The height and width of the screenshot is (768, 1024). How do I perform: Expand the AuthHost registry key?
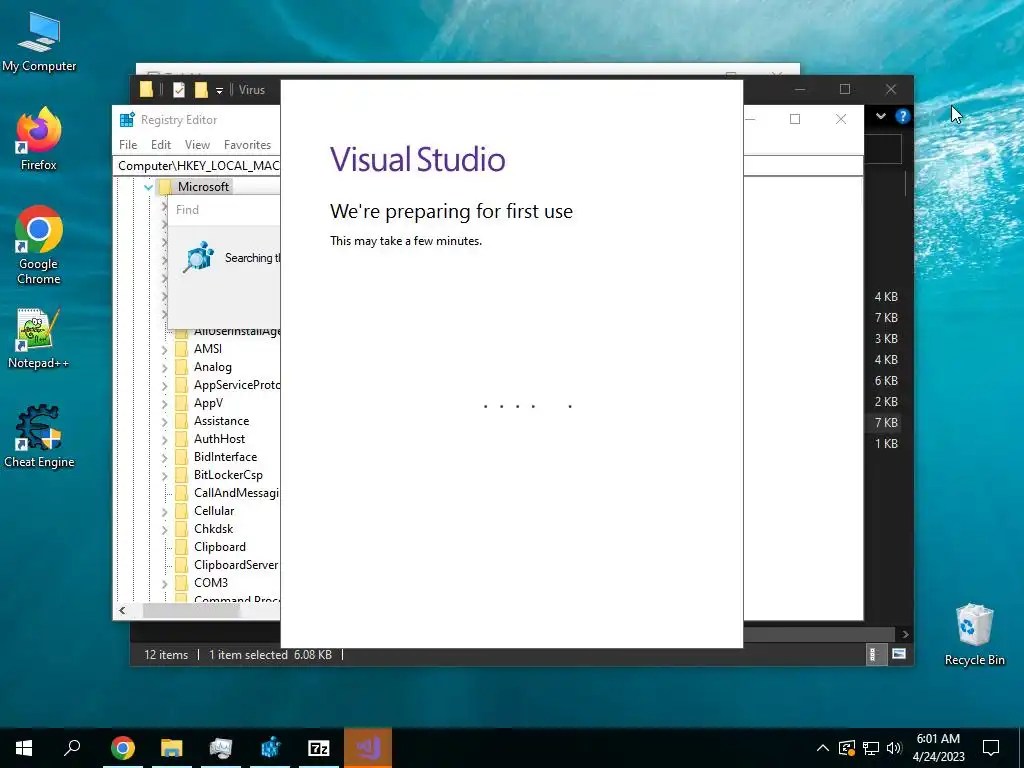(x=164, y=440)
